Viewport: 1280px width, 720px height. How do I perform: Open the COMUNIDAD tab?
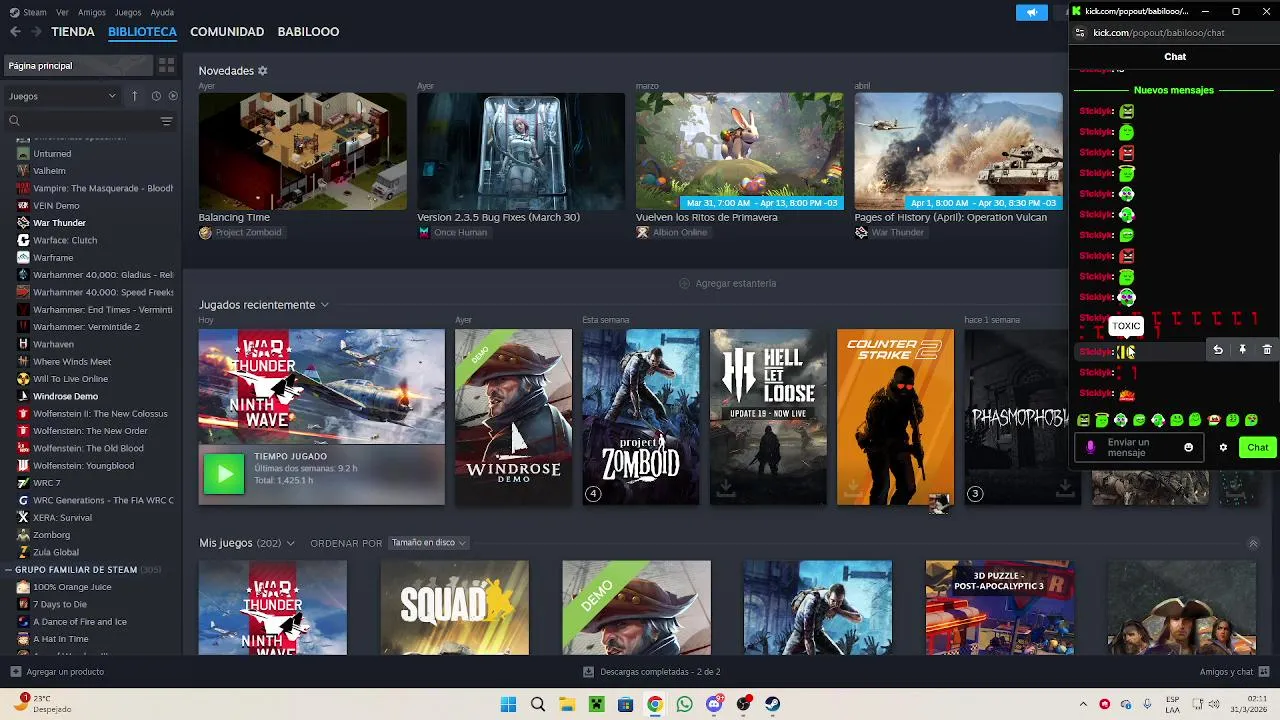click(227, 32)
